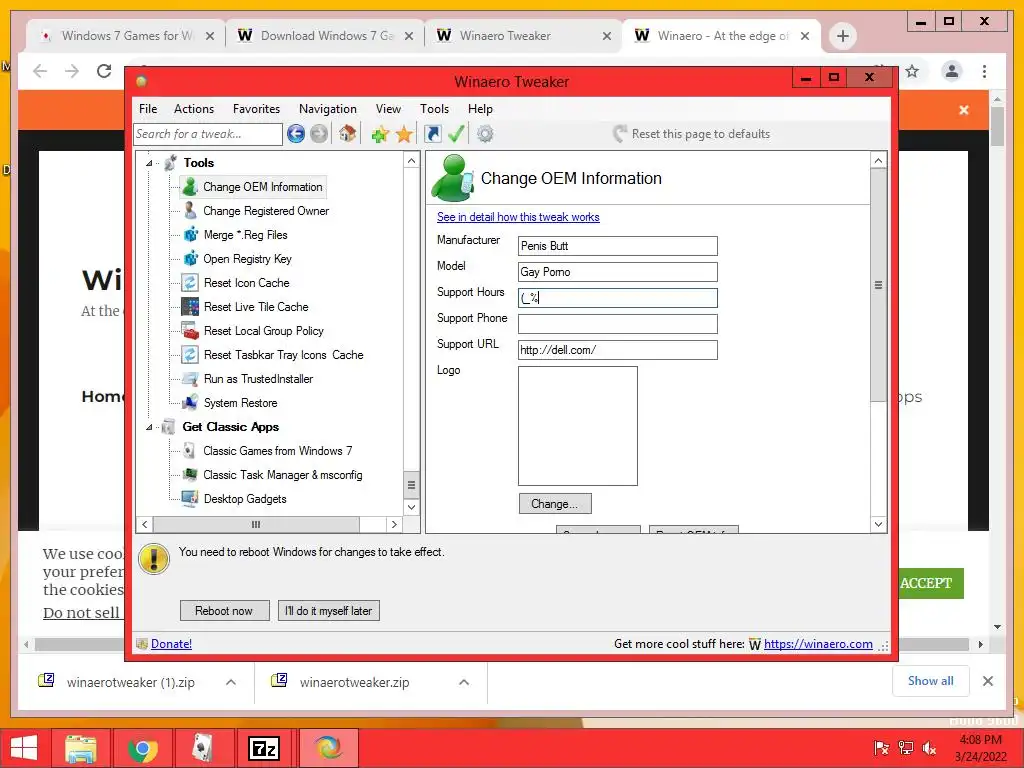Click tree panel scroll up arrow
The height and width of the screenshot is (768, 1024).
tap(411, 161)
